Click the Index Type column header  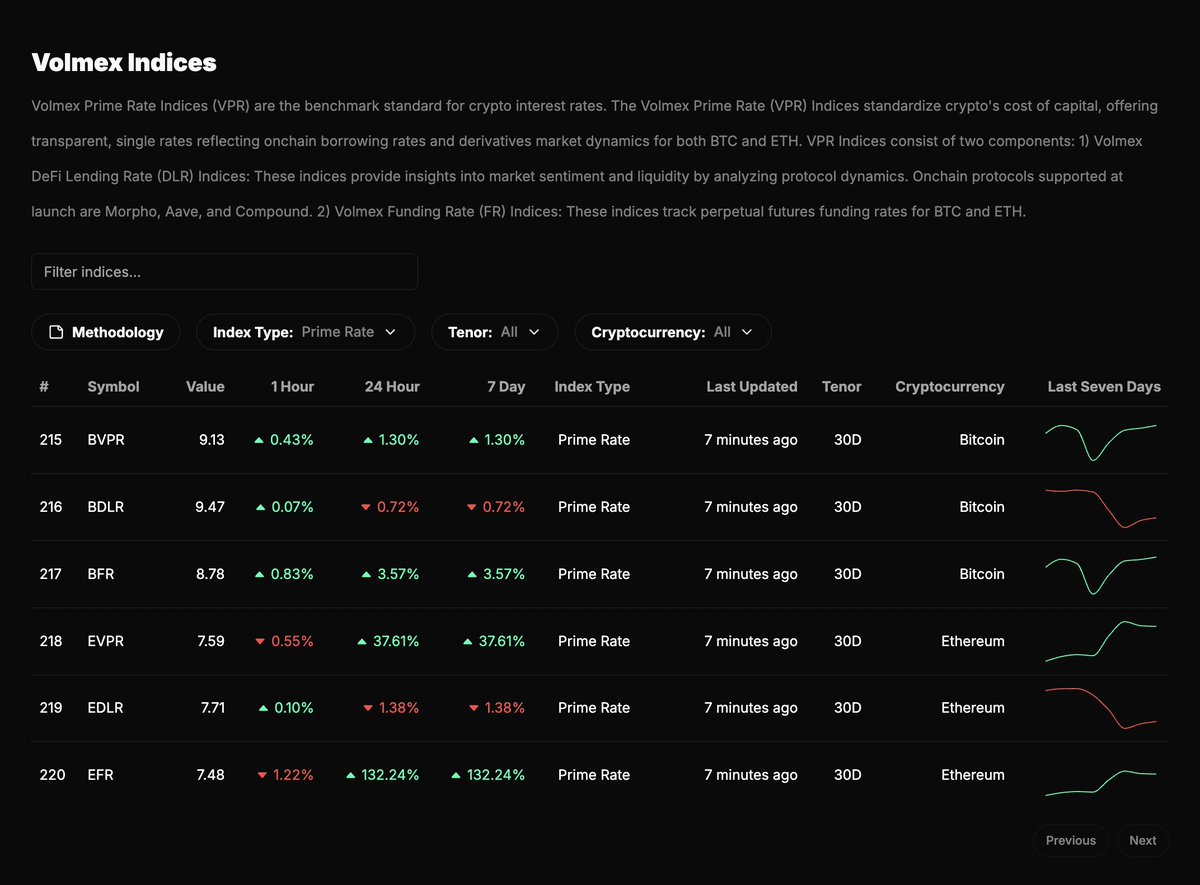click(592, 386)
